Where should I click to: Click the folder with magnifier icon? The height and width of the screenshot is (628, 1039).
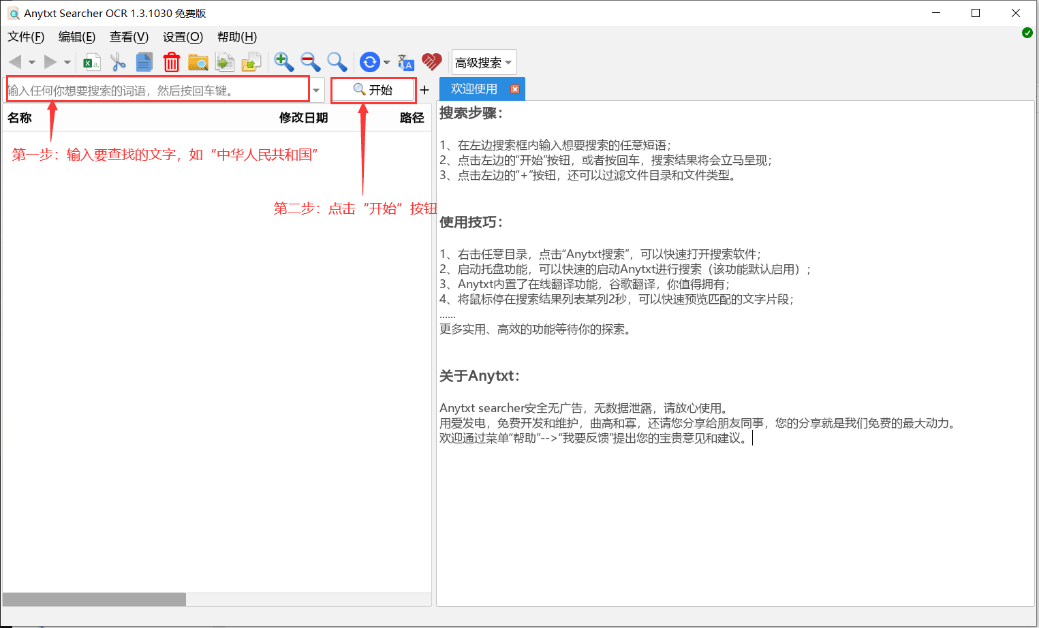[198, 62]
